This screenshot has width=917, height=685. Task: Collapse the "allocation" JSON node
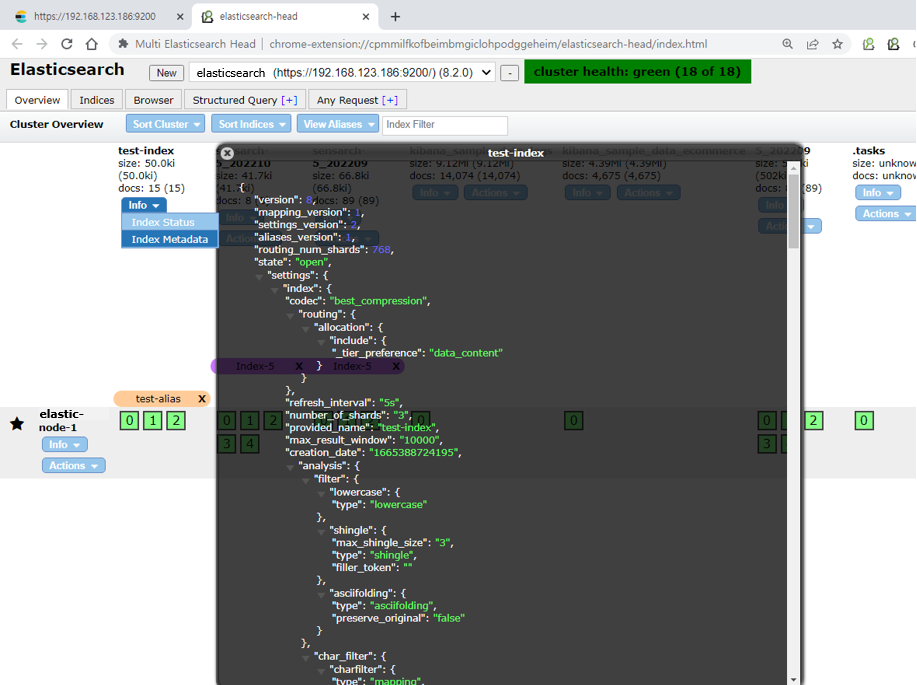305,329
